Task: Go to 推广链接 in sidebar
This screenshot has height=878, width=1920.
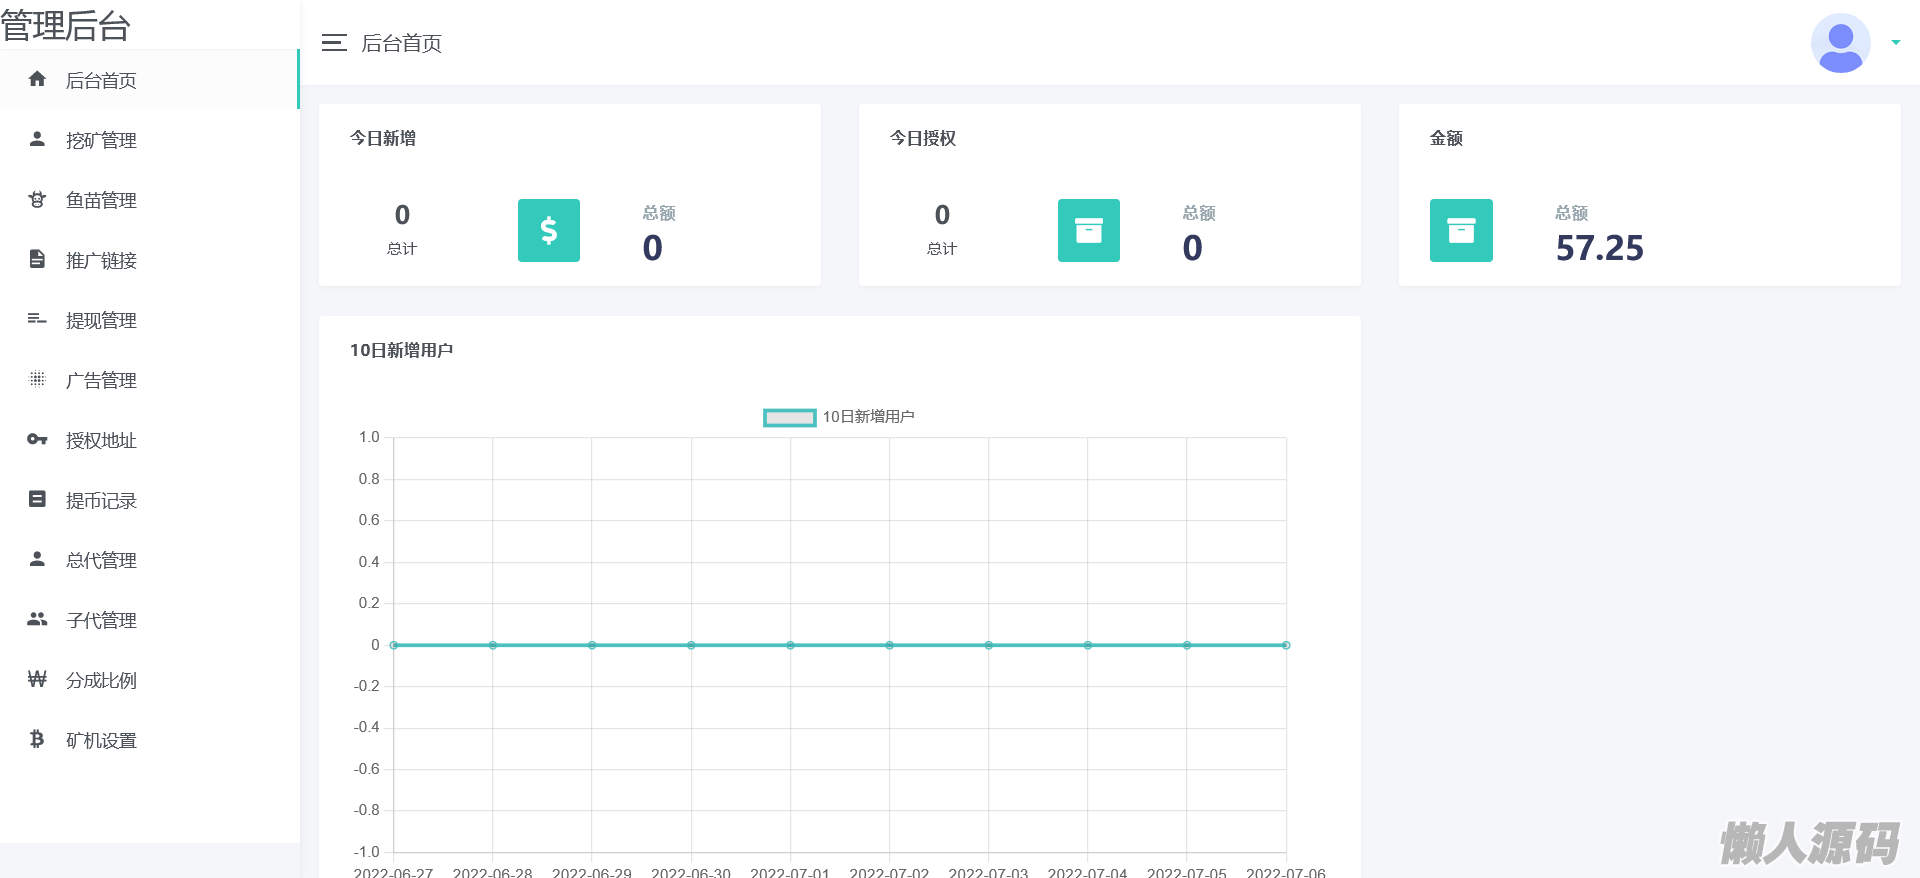Action: click(101, 260)
